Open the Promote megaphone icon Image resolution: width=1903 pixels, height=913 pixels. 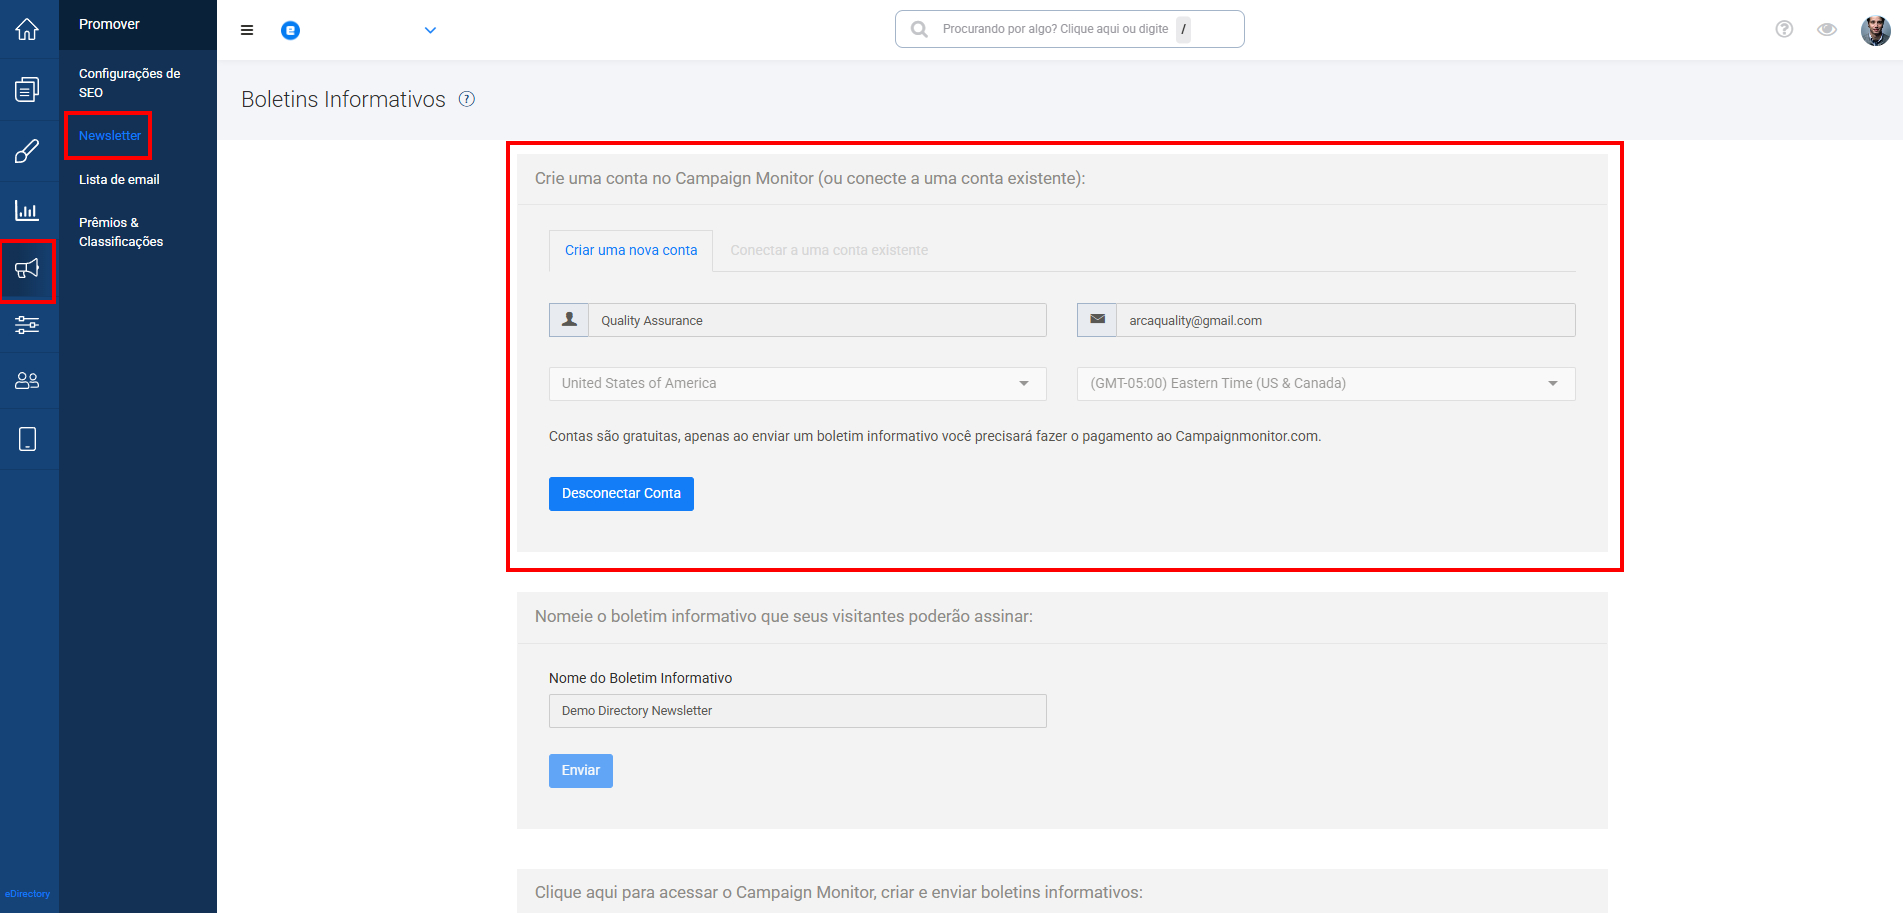click(x=27, y=268)
